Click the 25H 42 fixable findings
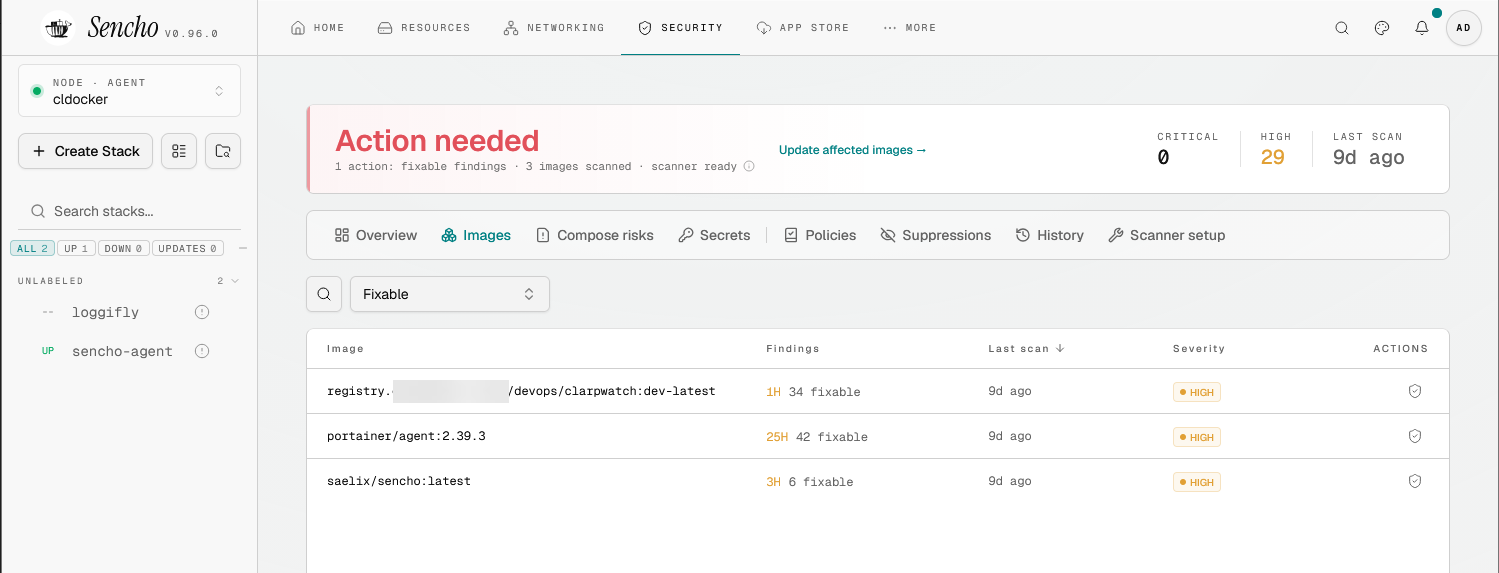This screenshot has width=1499, height=573. 817,437
